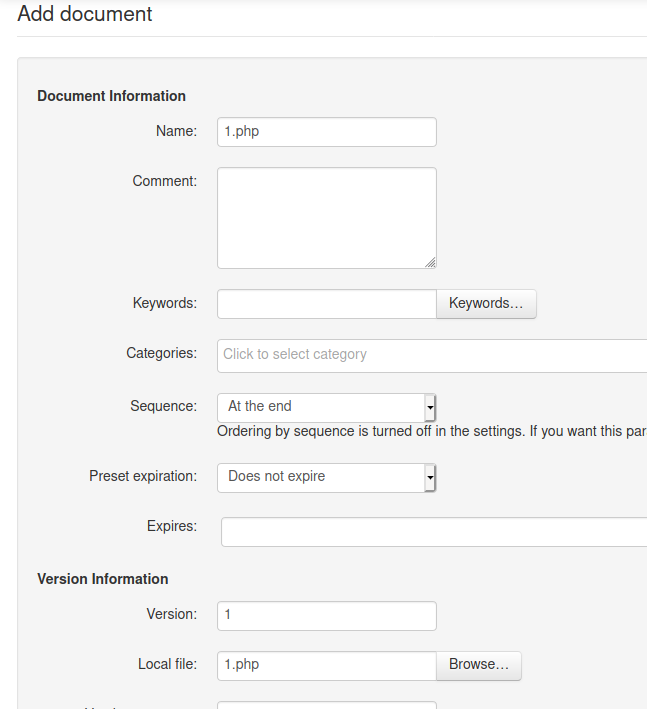The height and width of the screenshot is (709, 647).
Task: Click the Preset expiration: label
Action: tap(143, 476)
